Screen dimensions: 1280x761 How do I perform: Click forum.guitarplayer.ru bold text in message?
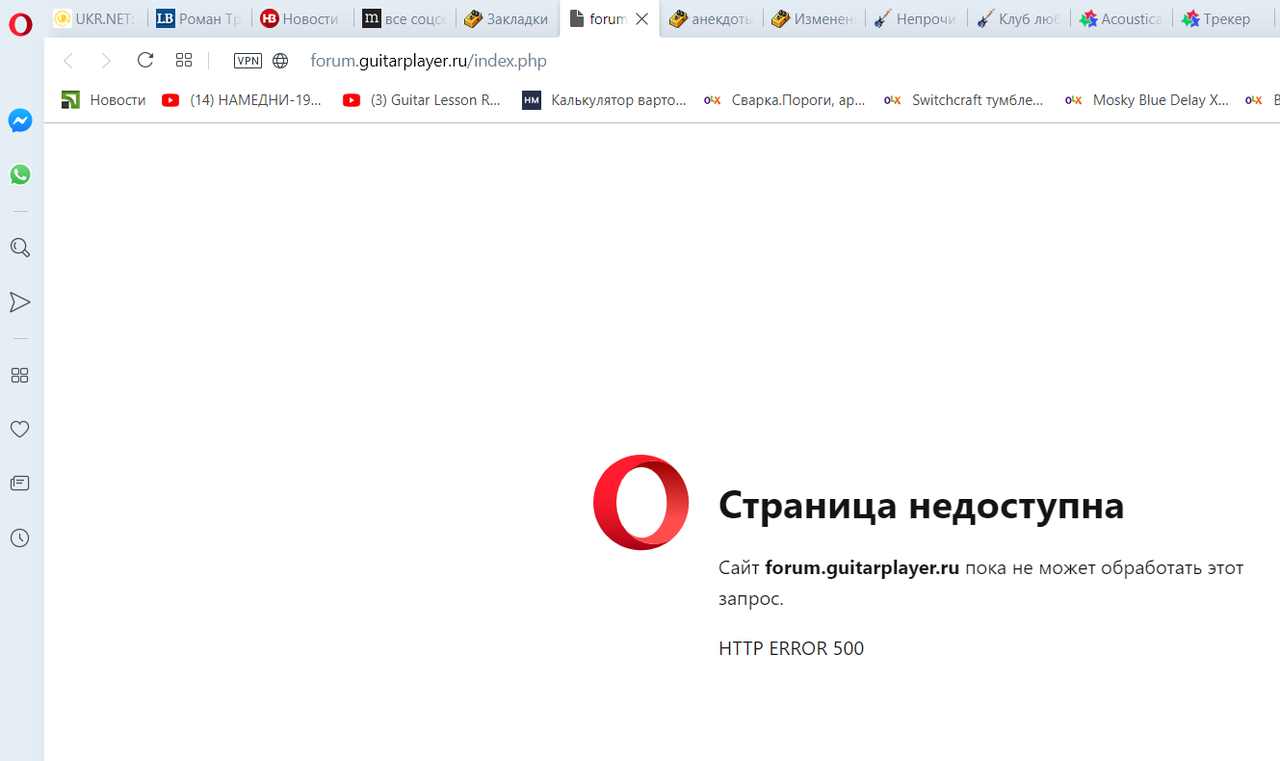click(862, 568)
